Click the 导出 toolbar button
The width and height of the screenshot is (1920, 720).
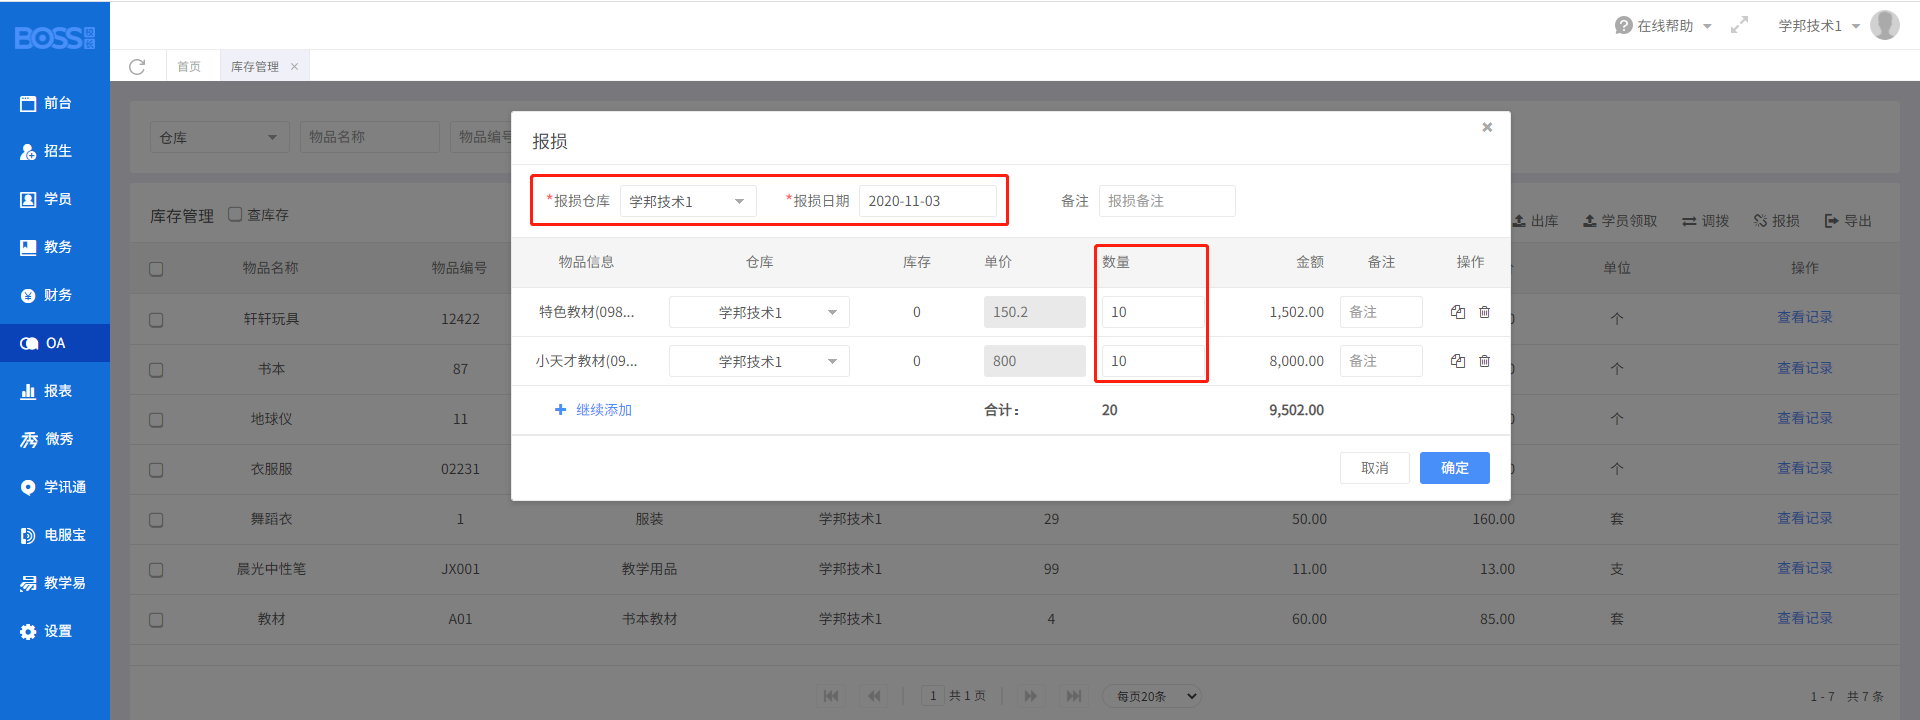click(1848, 221)
